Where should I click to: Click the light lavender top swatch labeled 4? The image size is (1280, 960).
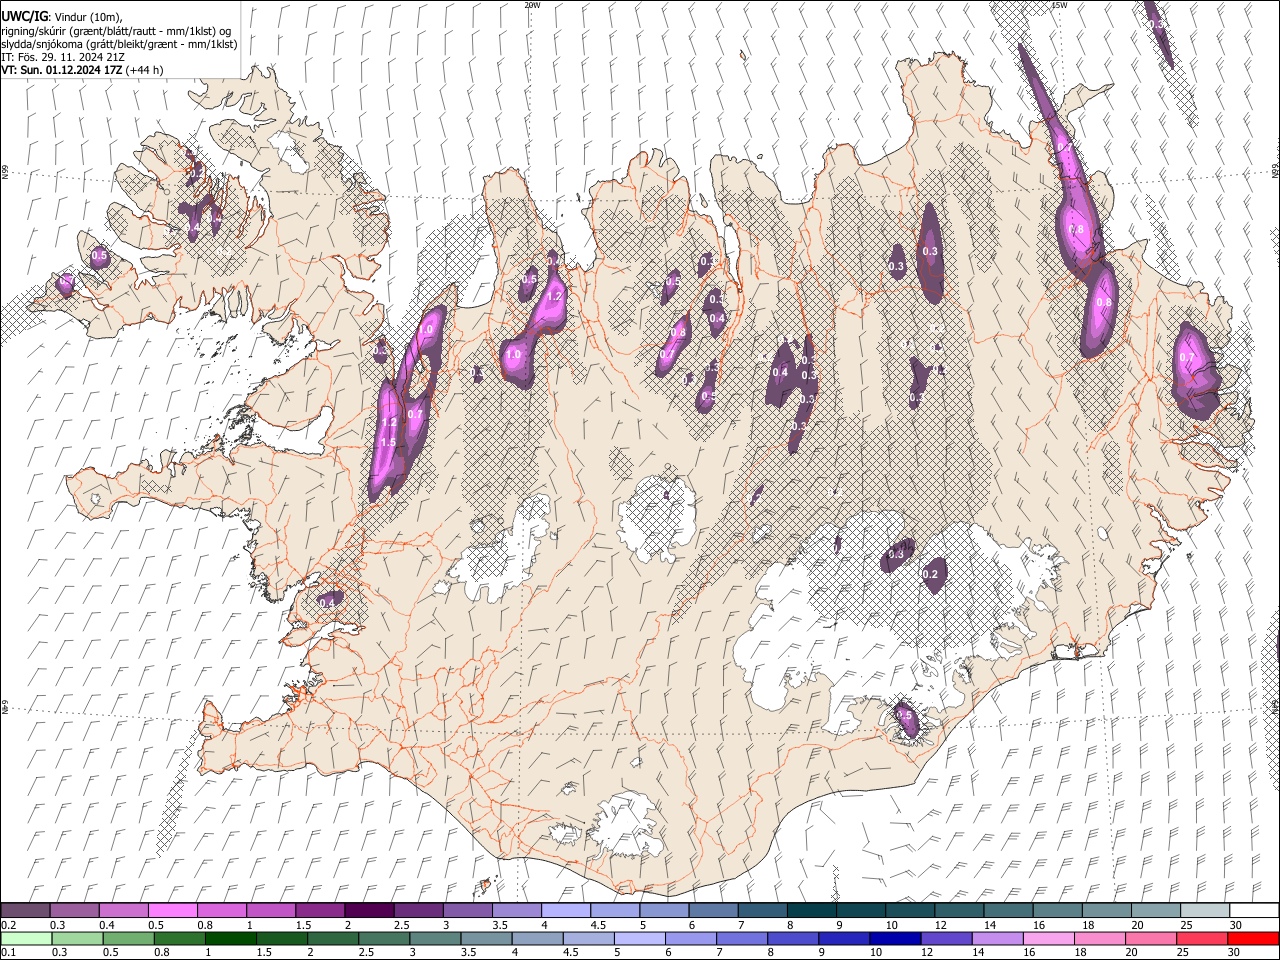pos(565,911)
